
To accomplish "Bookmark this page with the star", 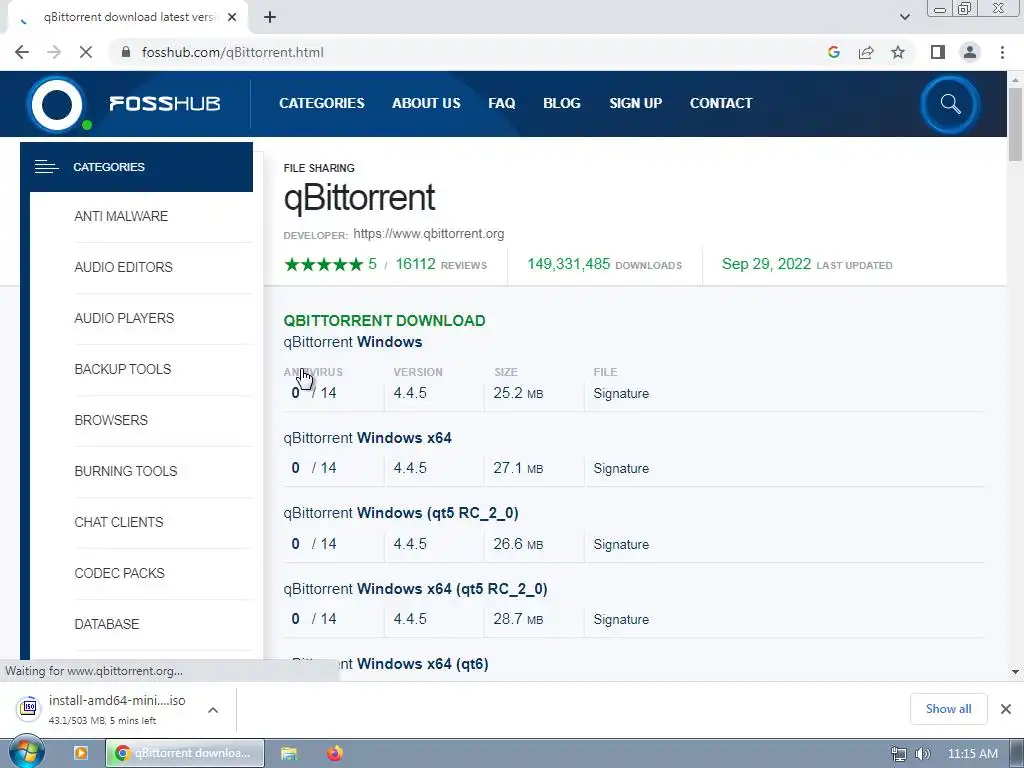I will click(898, 52).
